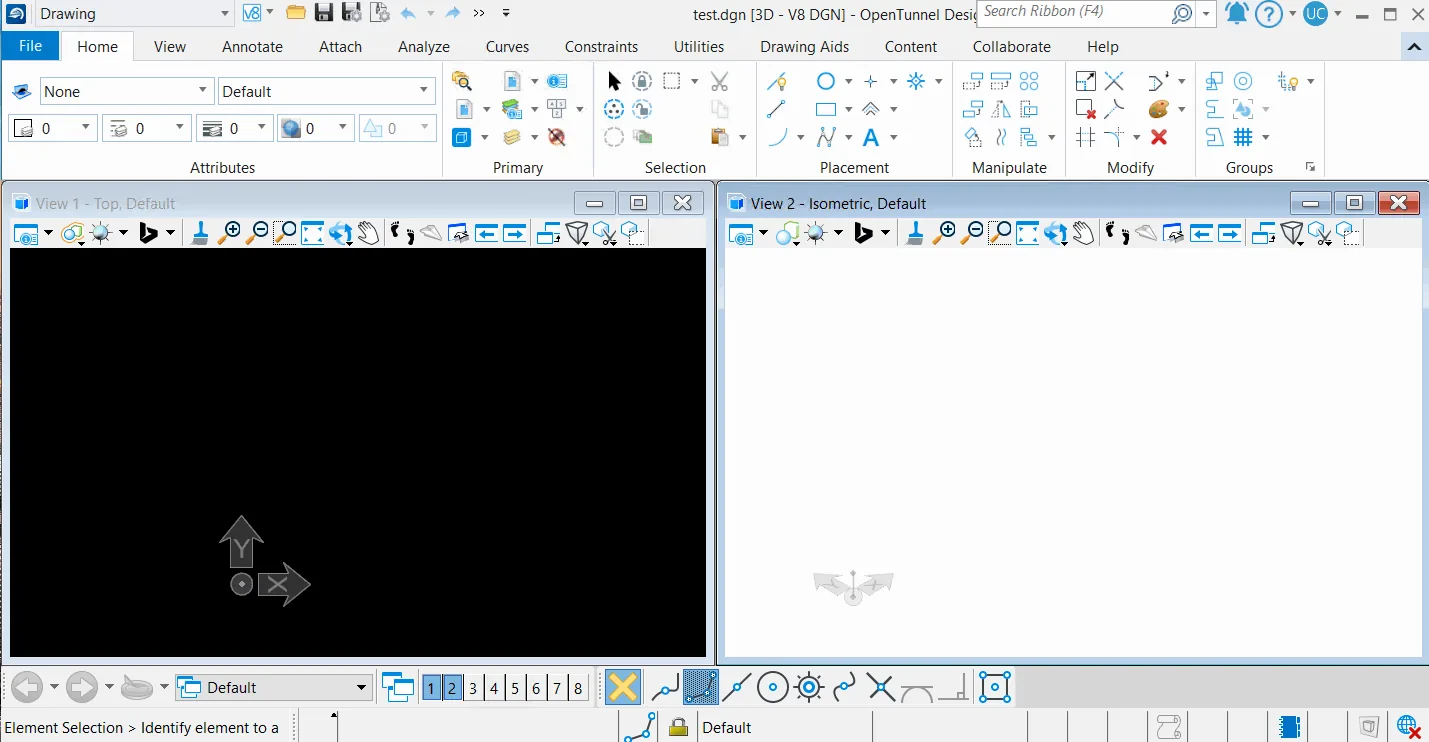Open the Explorer icon in Primary group
This screenshot has width=1429, height=742.
461,81
